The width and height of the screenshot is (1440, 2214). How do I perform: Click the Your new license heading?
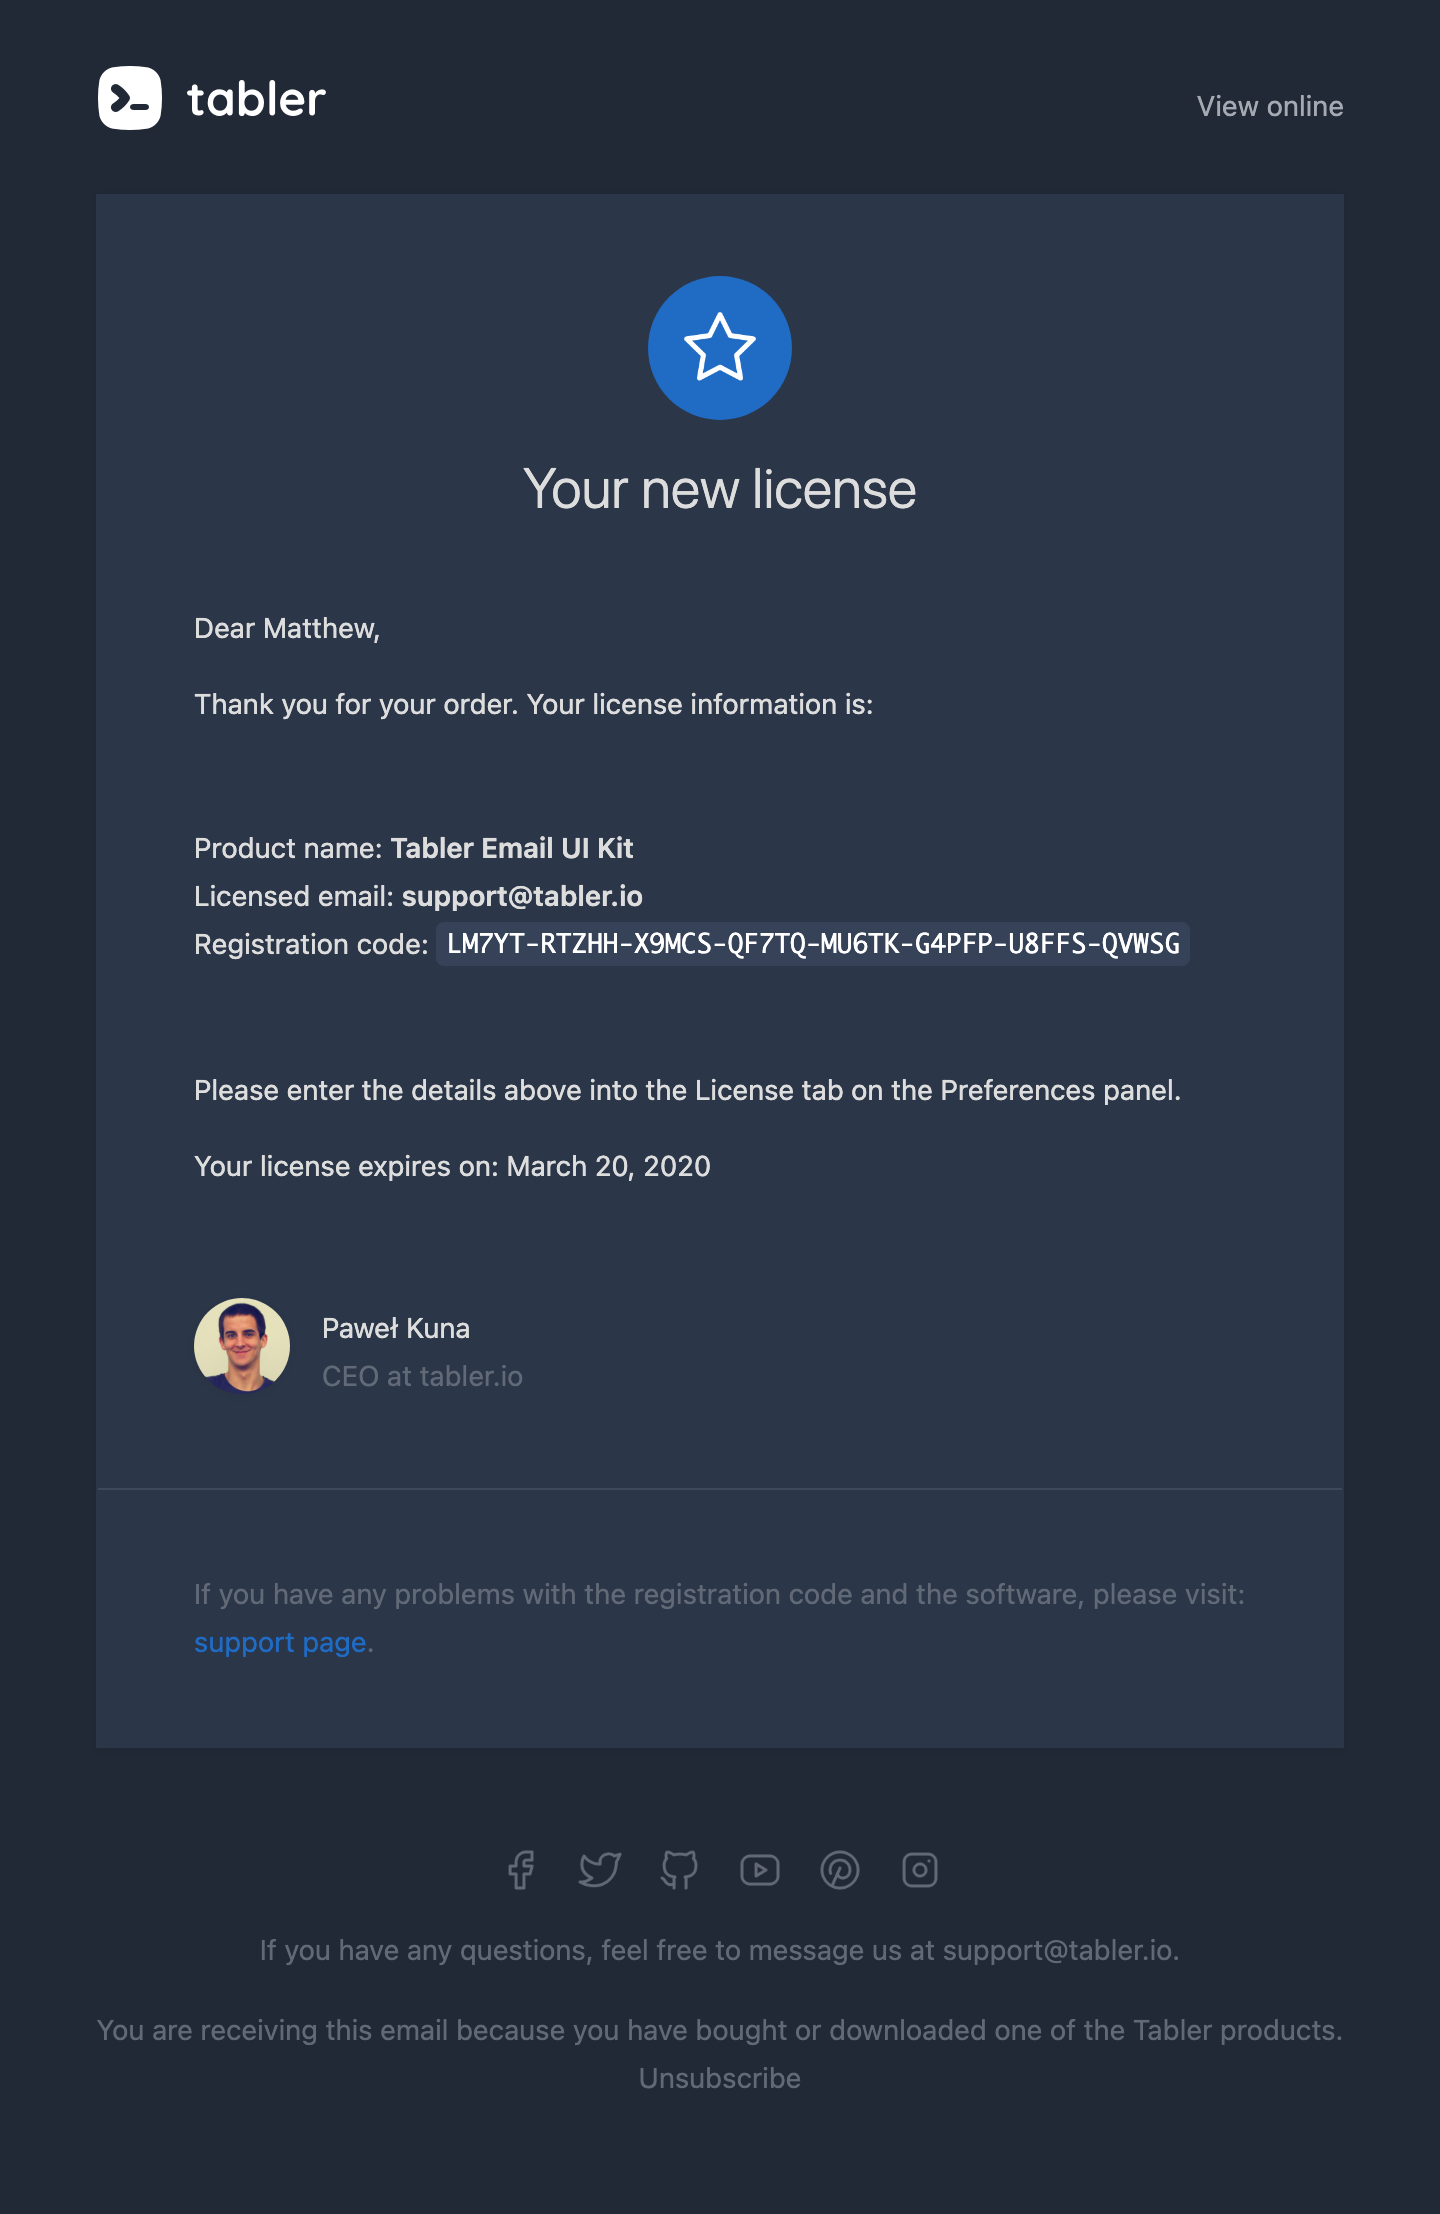(720, 489)
